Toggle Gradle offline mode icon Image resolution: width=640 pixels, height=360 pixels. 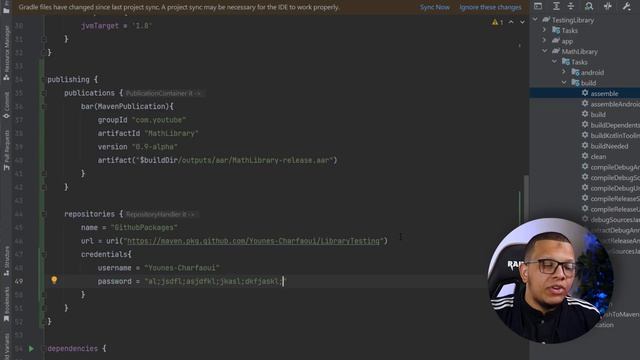608,6
